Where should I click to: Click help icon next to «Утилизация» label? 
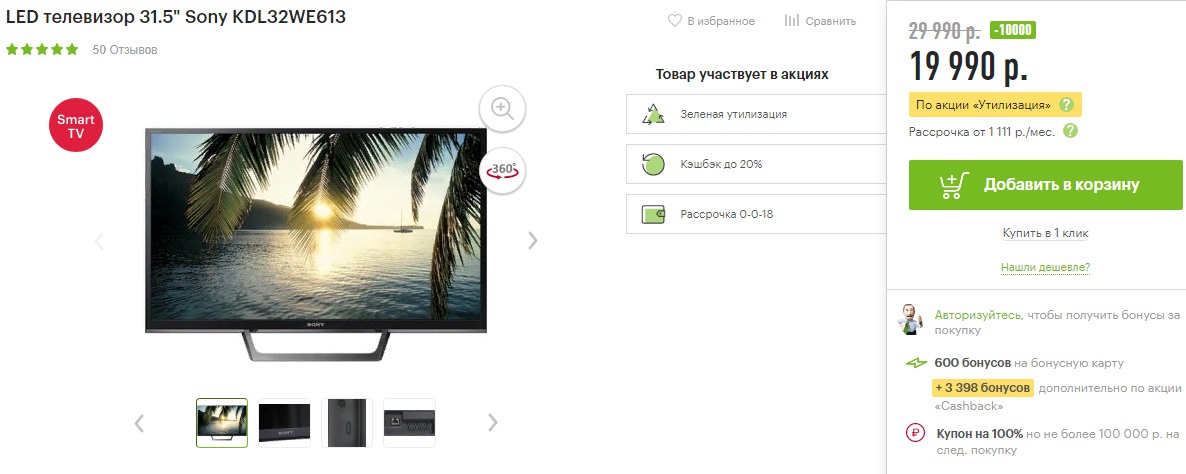[x=1066, y=104]
